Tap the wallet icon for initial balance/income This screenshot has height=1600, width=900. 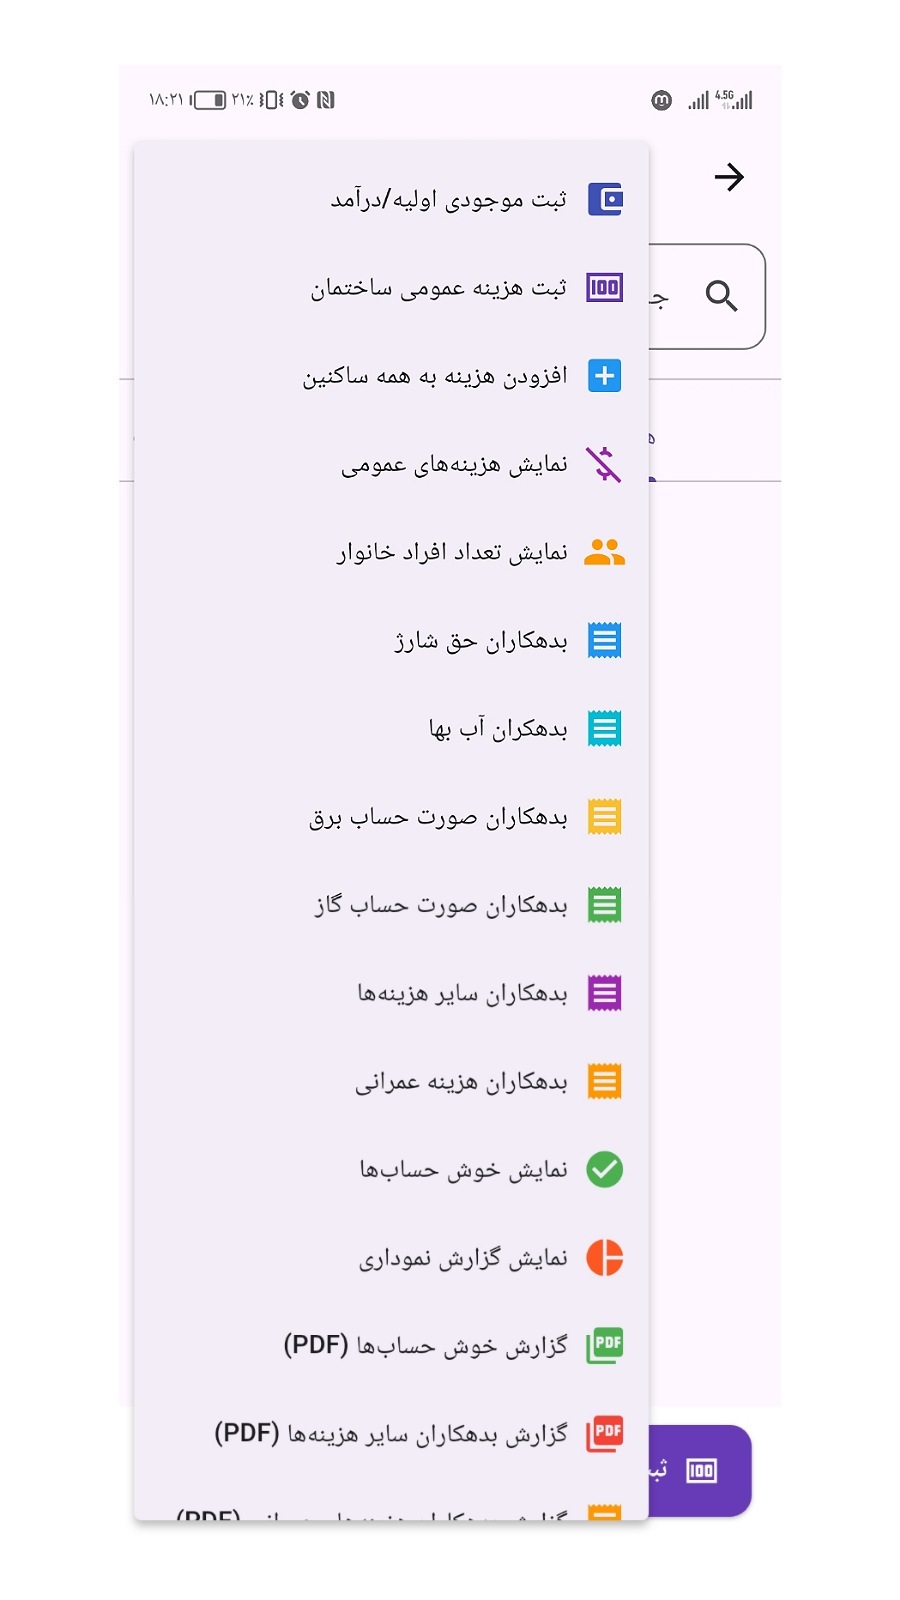[604, 200]
